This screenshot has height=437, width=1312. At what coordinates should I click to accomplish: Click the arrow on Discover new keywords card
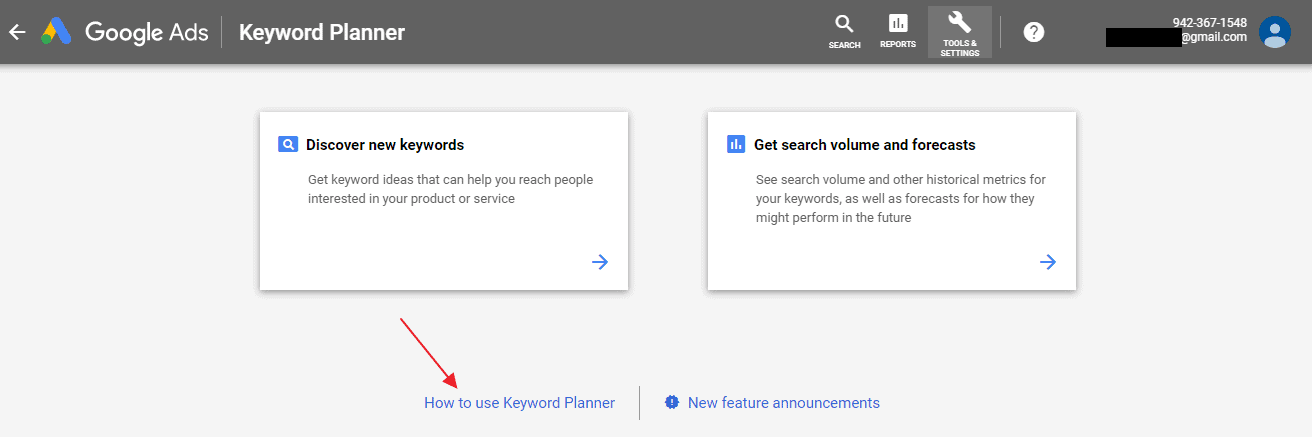600,262
